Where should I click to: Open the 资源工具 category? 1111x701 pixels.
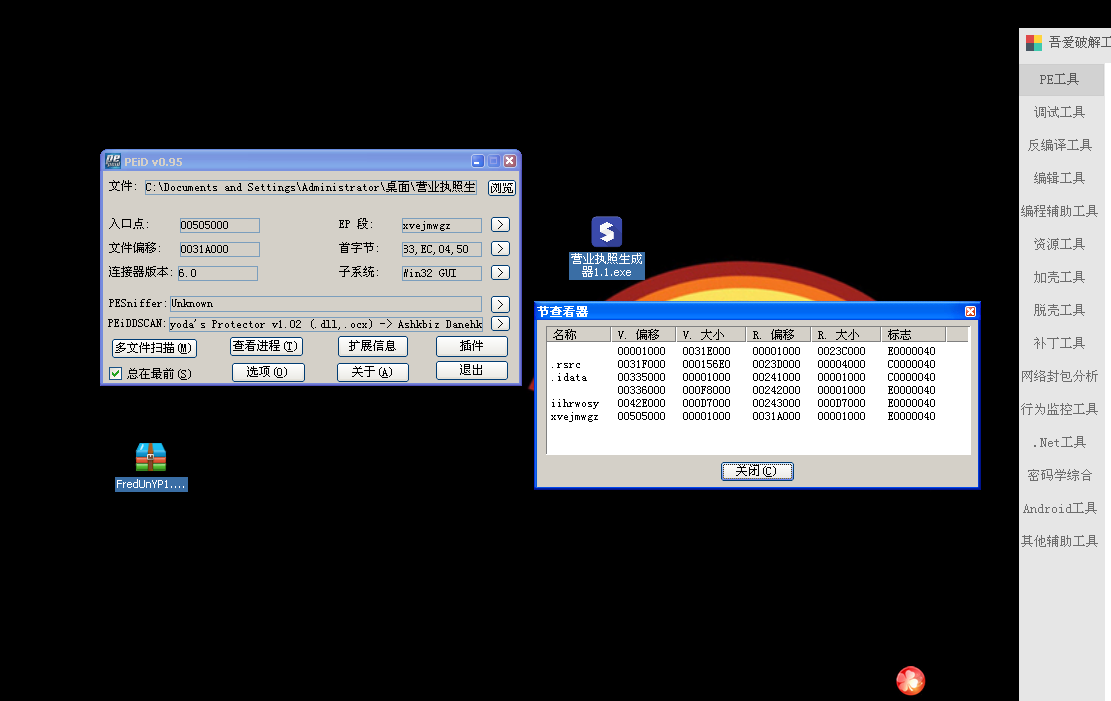click(1060, 245)
